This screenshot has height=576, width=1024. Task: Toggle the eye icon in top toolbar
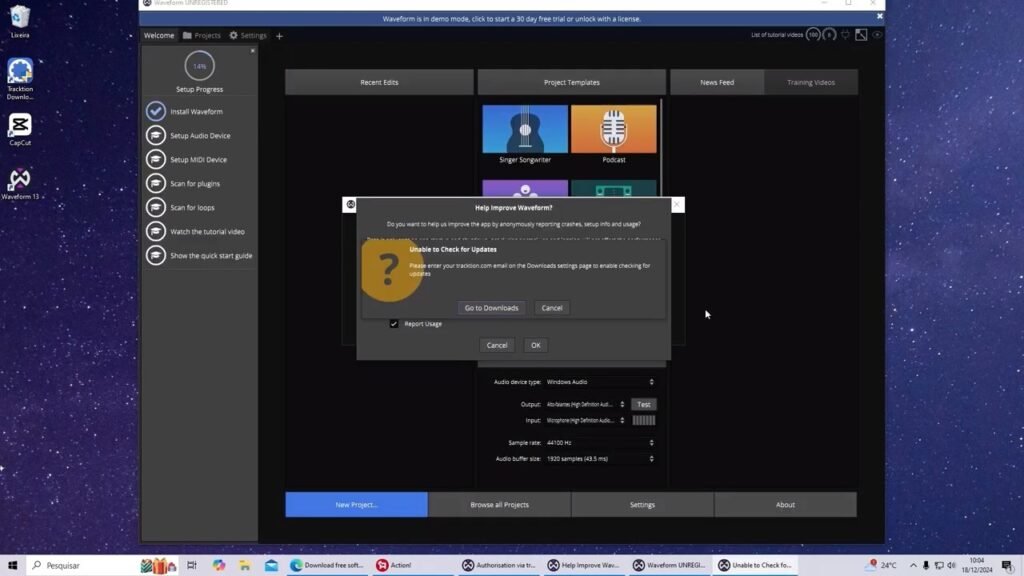click(877, 35)
